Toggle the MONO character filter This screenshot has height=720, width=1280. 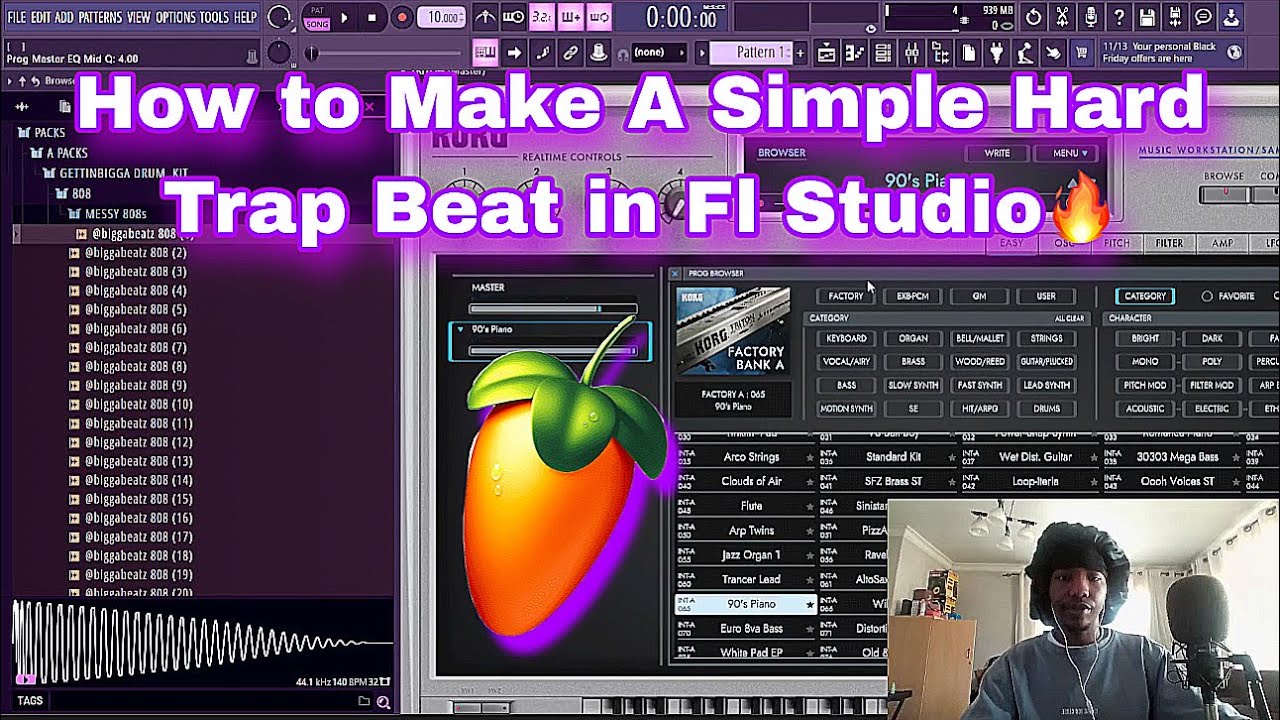click(x=1145, y=361)
